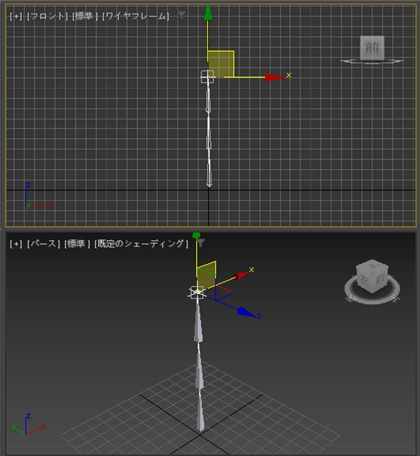The image size is (420, 456).
Task: Select the upper shaded bone in Perspective viewport
Action: pyautogui.click(x=198, y=322)
